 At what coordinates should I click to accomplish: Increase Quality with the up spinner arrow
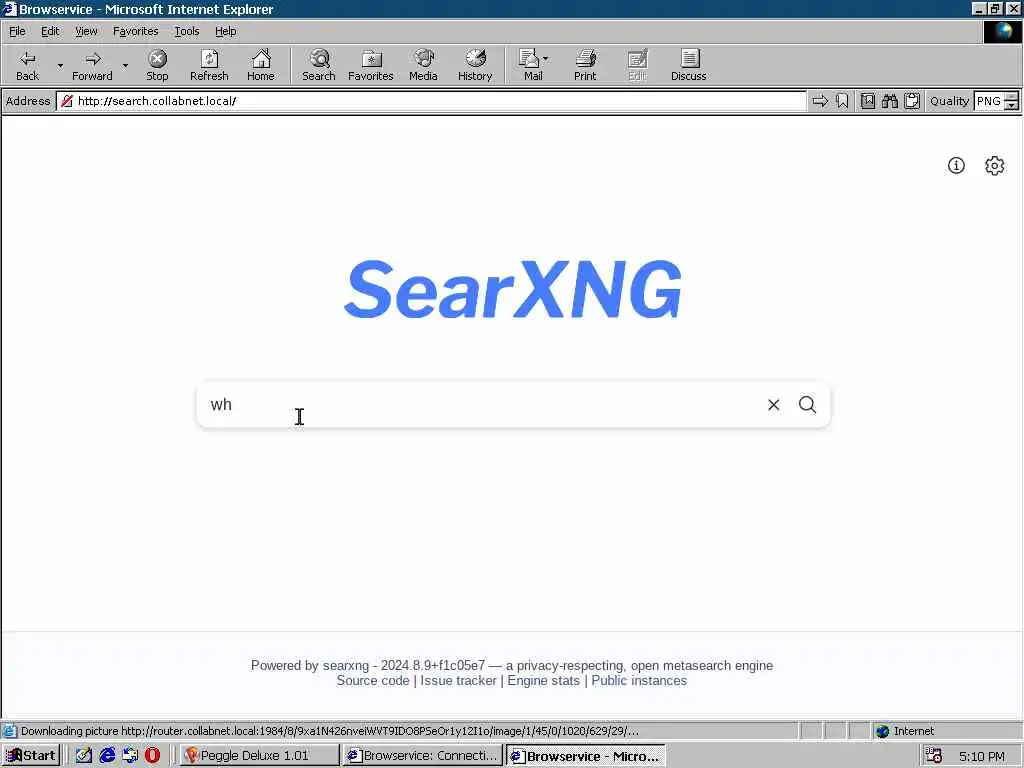1011,97
